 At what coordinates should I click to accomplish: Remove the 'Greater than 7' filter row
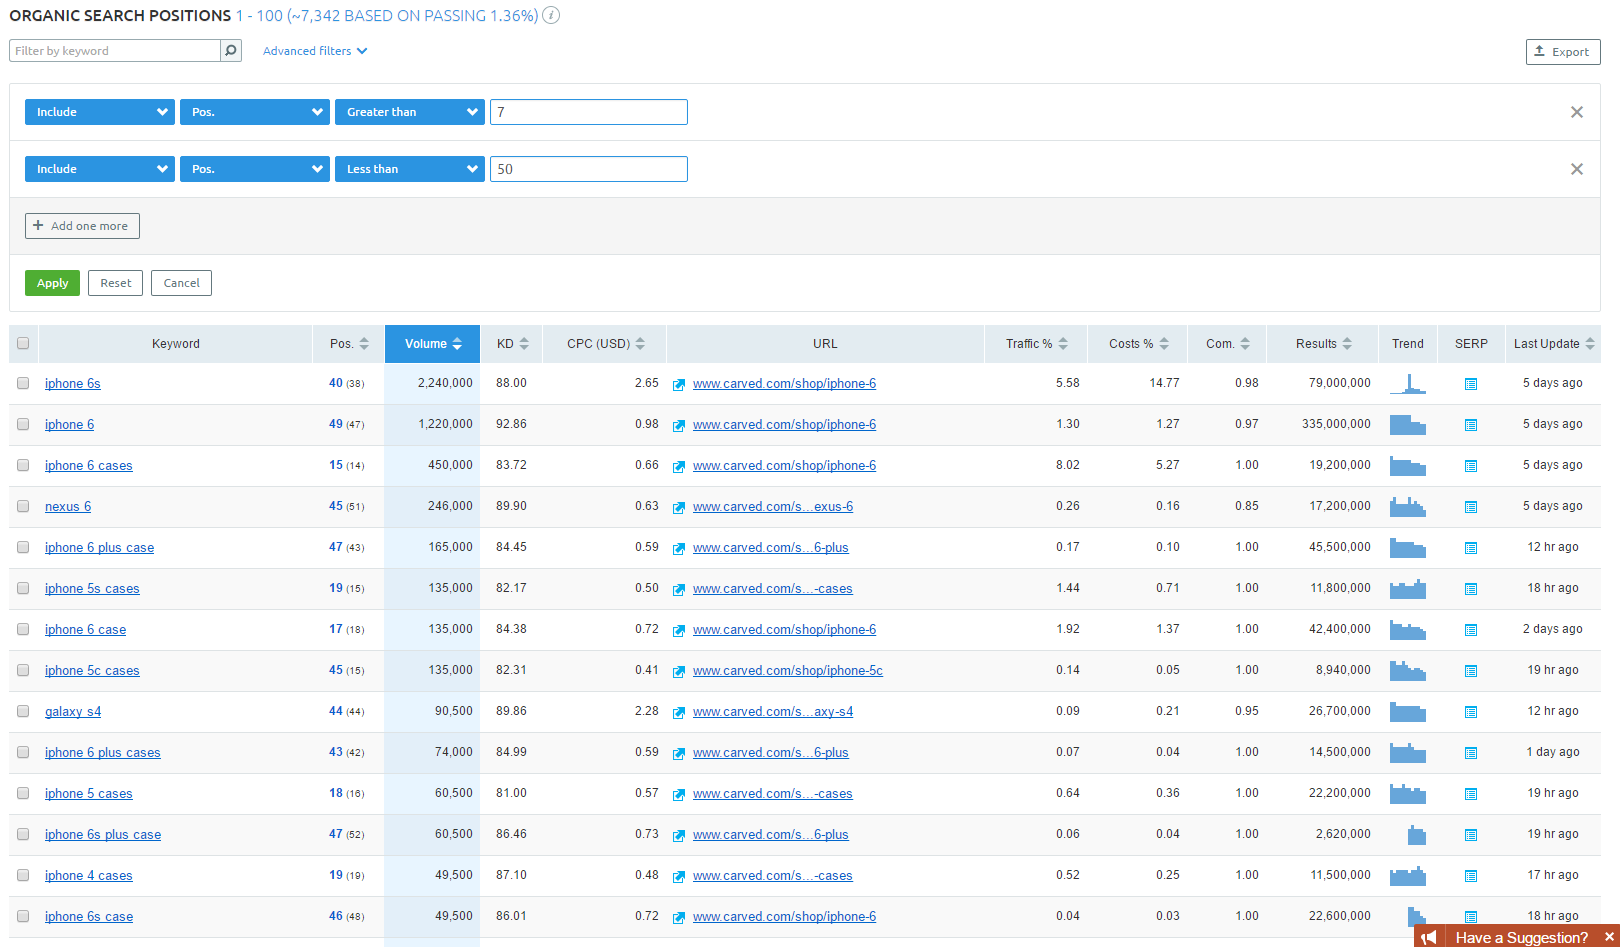pos(1576,112)
